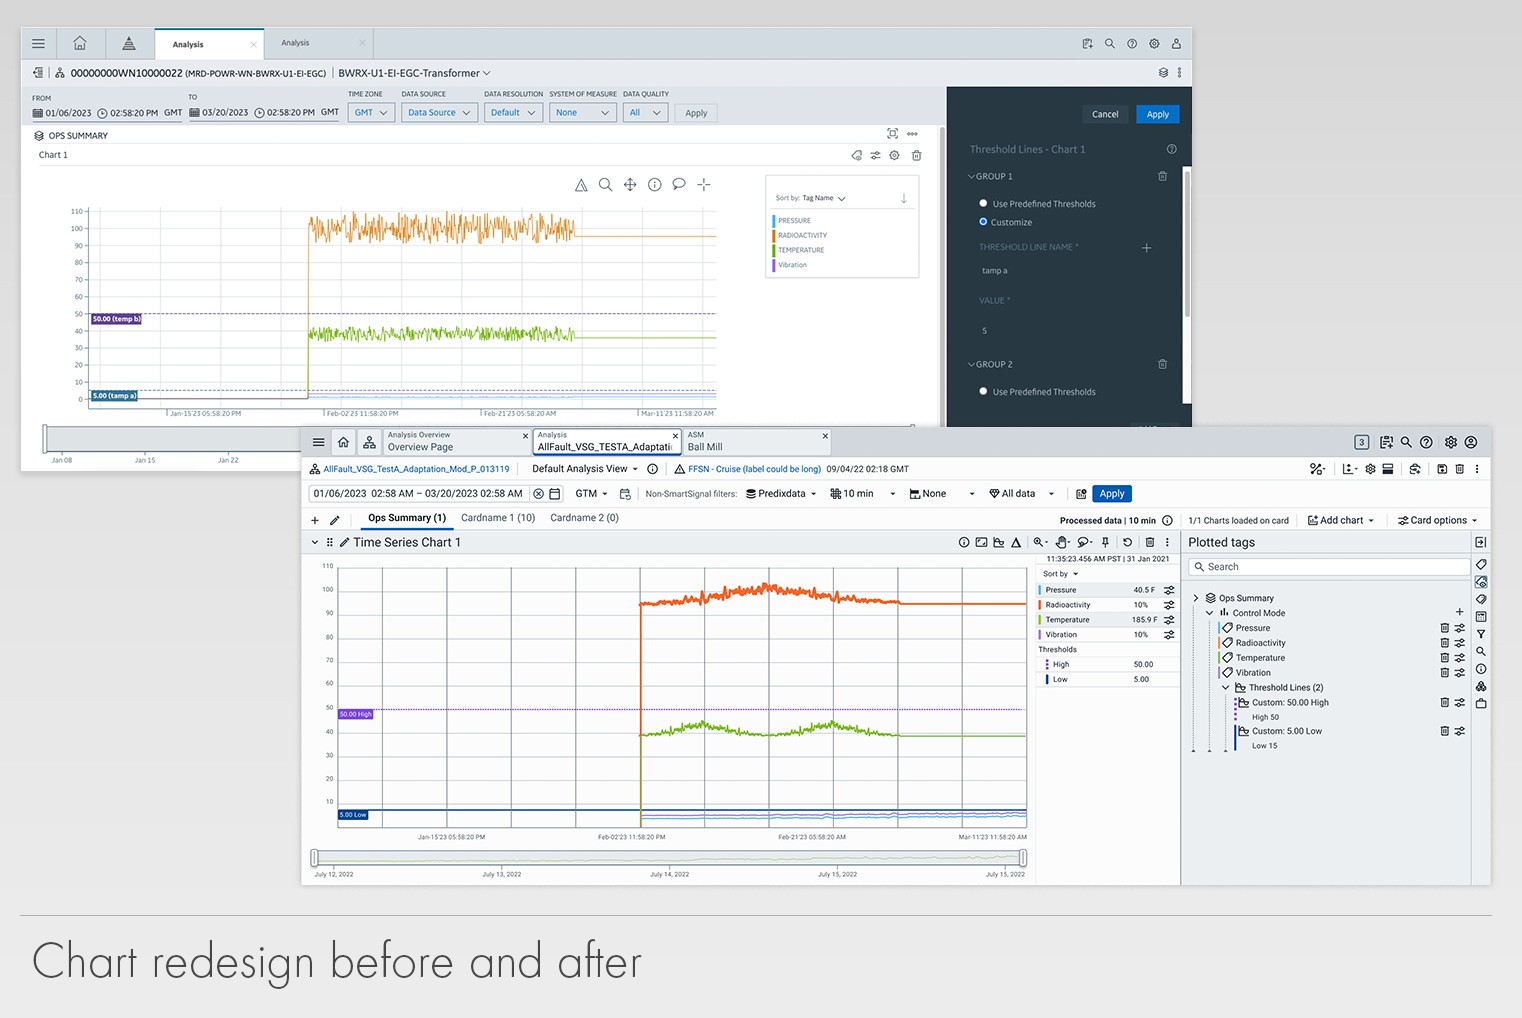This screenshot has width=1522, height=1018.
Task: Click Cancel in Threshold Lines panel
Action: tap(1105, 114)
